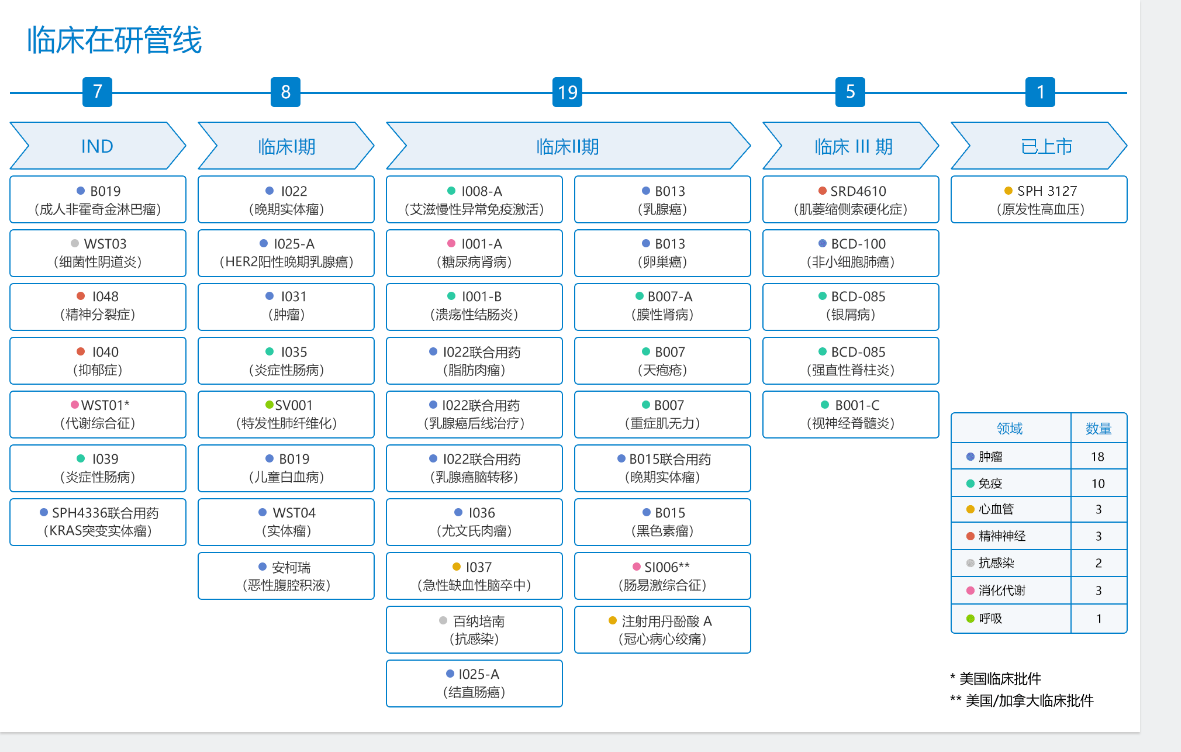Select the 临床II期 stage header
This screenshot has width=1181, height=752.
click(569, 146)
